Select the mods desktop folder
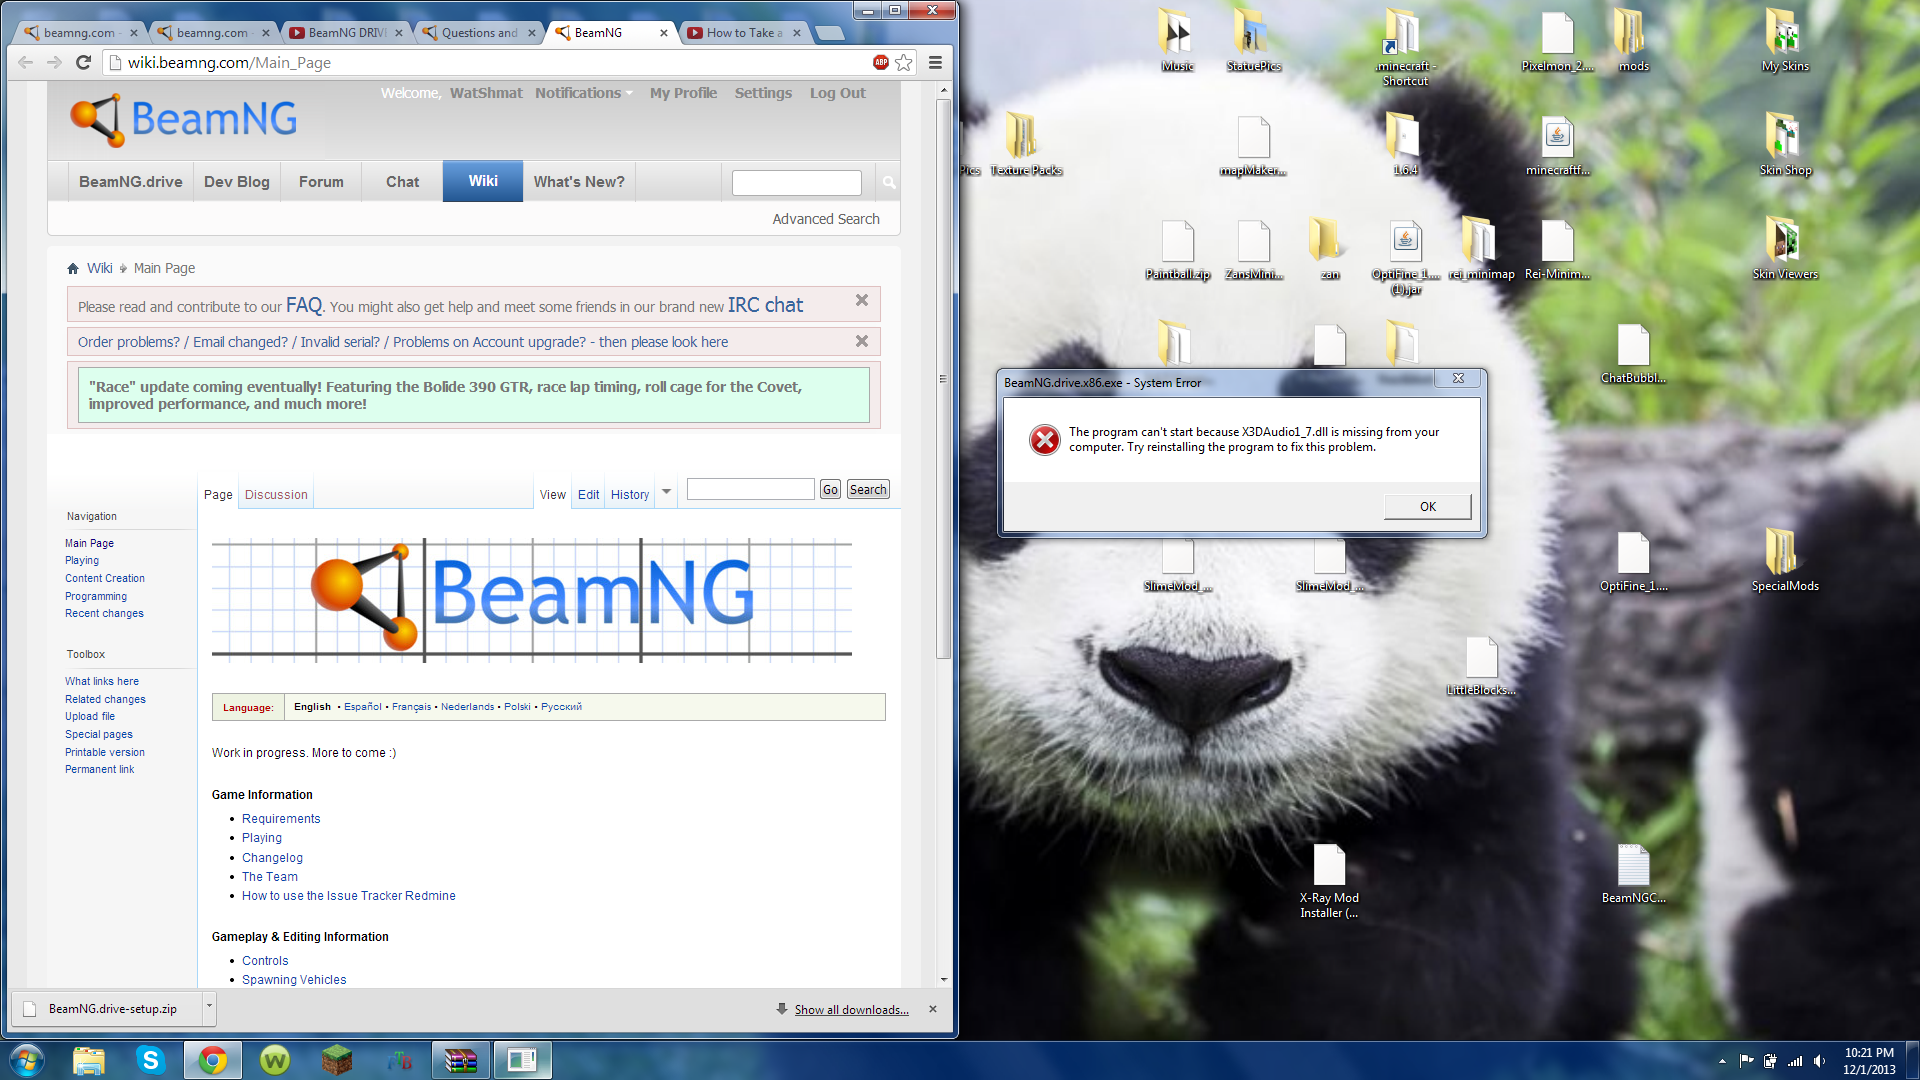The image size is (1920, 1080). point(1633,41)
